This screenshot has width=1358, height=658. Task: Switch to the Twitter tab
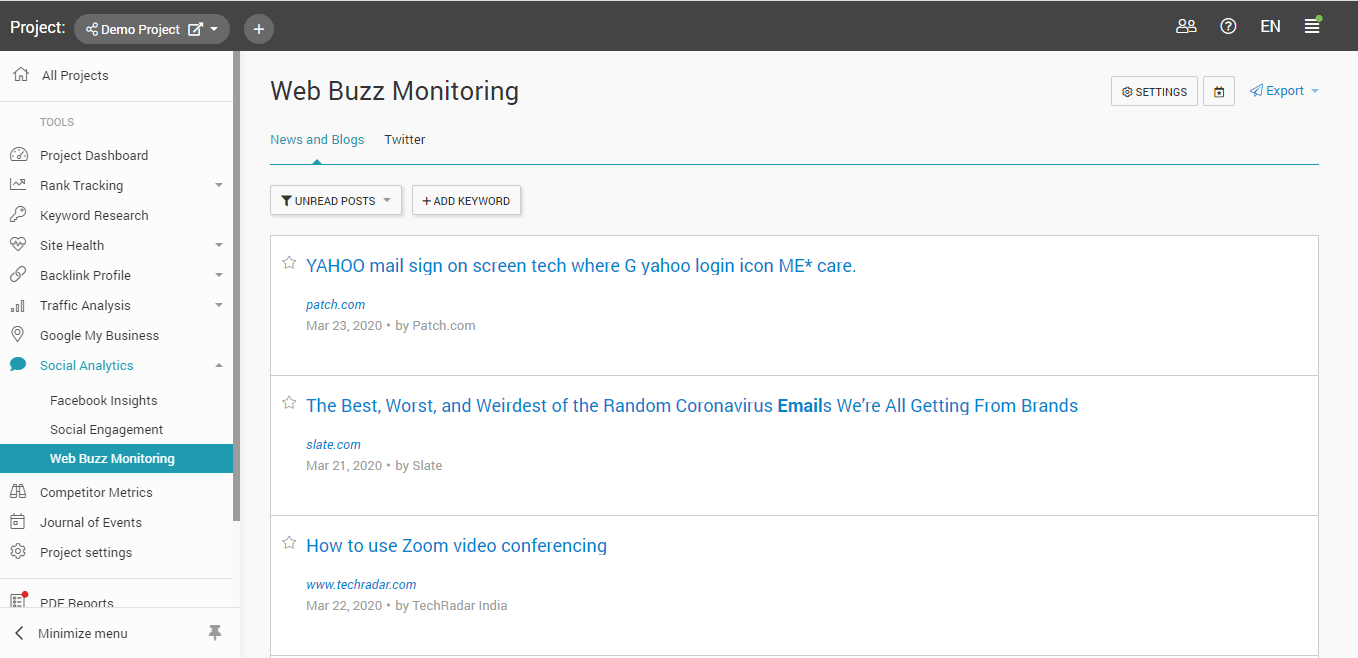click(x=405, y=140)
